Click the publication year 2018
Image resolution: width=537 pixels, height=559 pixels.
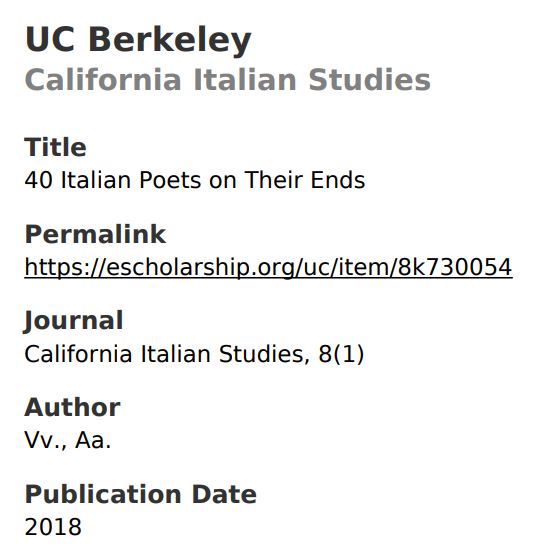coord(53,527)
